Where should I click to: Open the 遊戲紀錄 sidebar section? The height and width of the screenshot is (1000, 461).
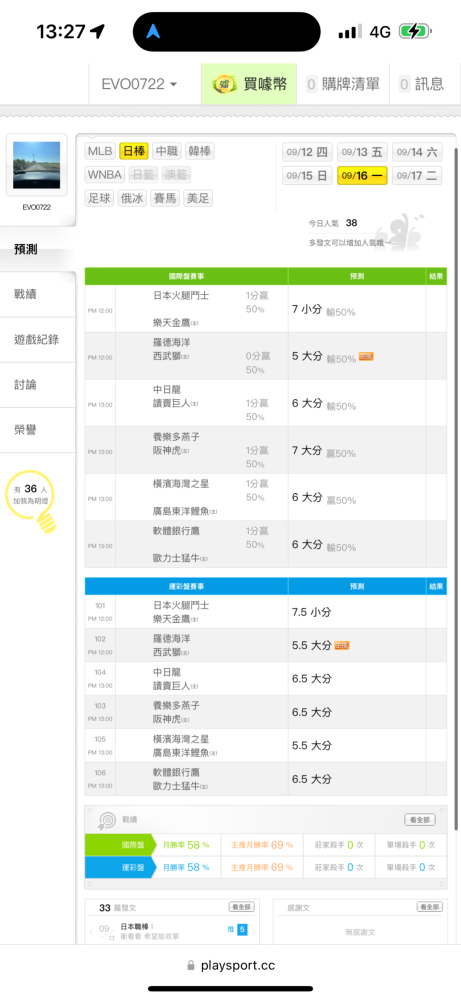click(38, 339)
